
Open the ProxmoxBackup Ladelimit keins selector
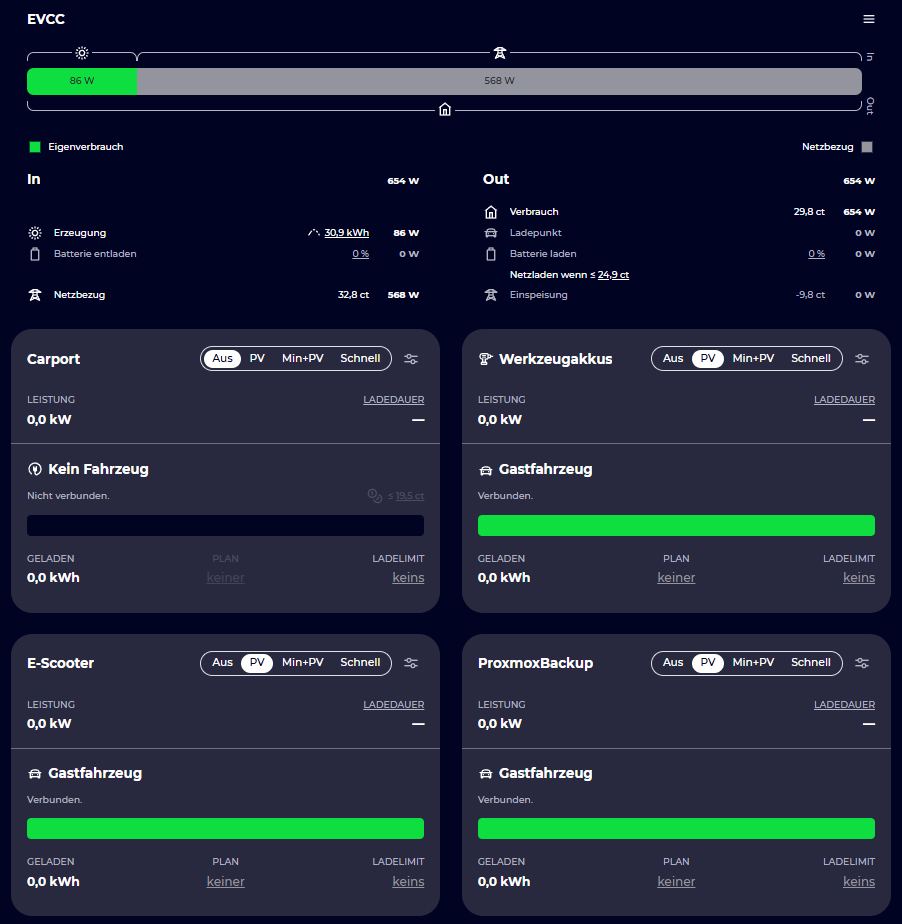click(x=859, y=882)
